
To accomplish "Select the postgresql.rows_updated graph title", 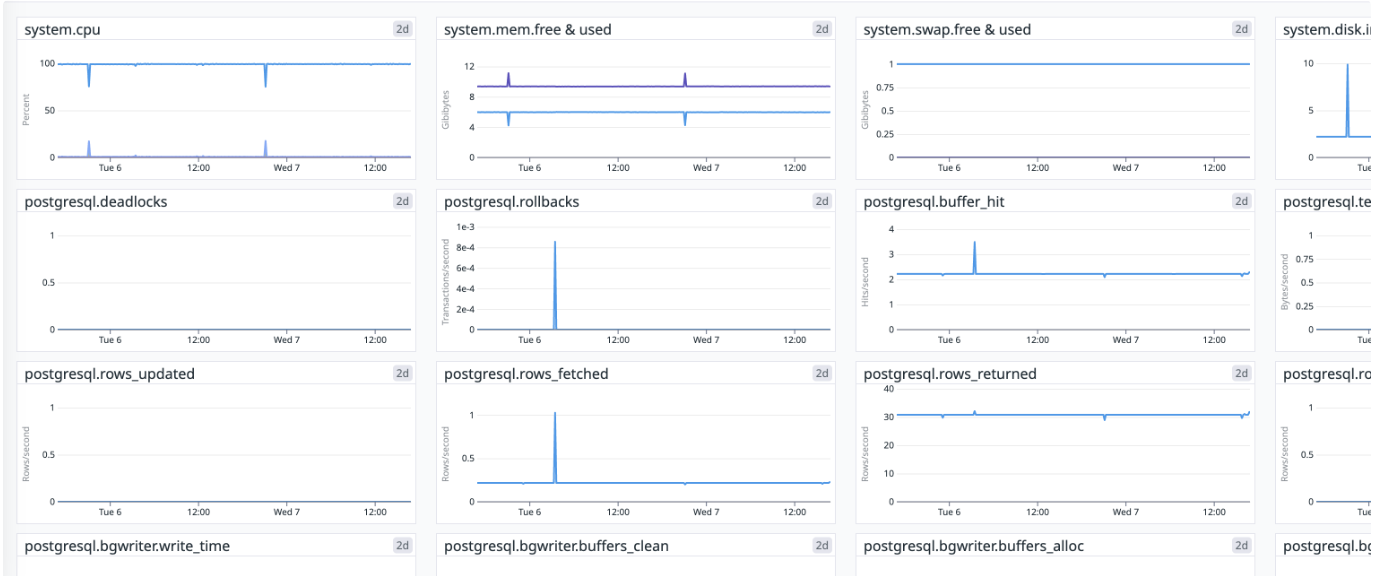I will pyautogui.click(x=109, y=374).
